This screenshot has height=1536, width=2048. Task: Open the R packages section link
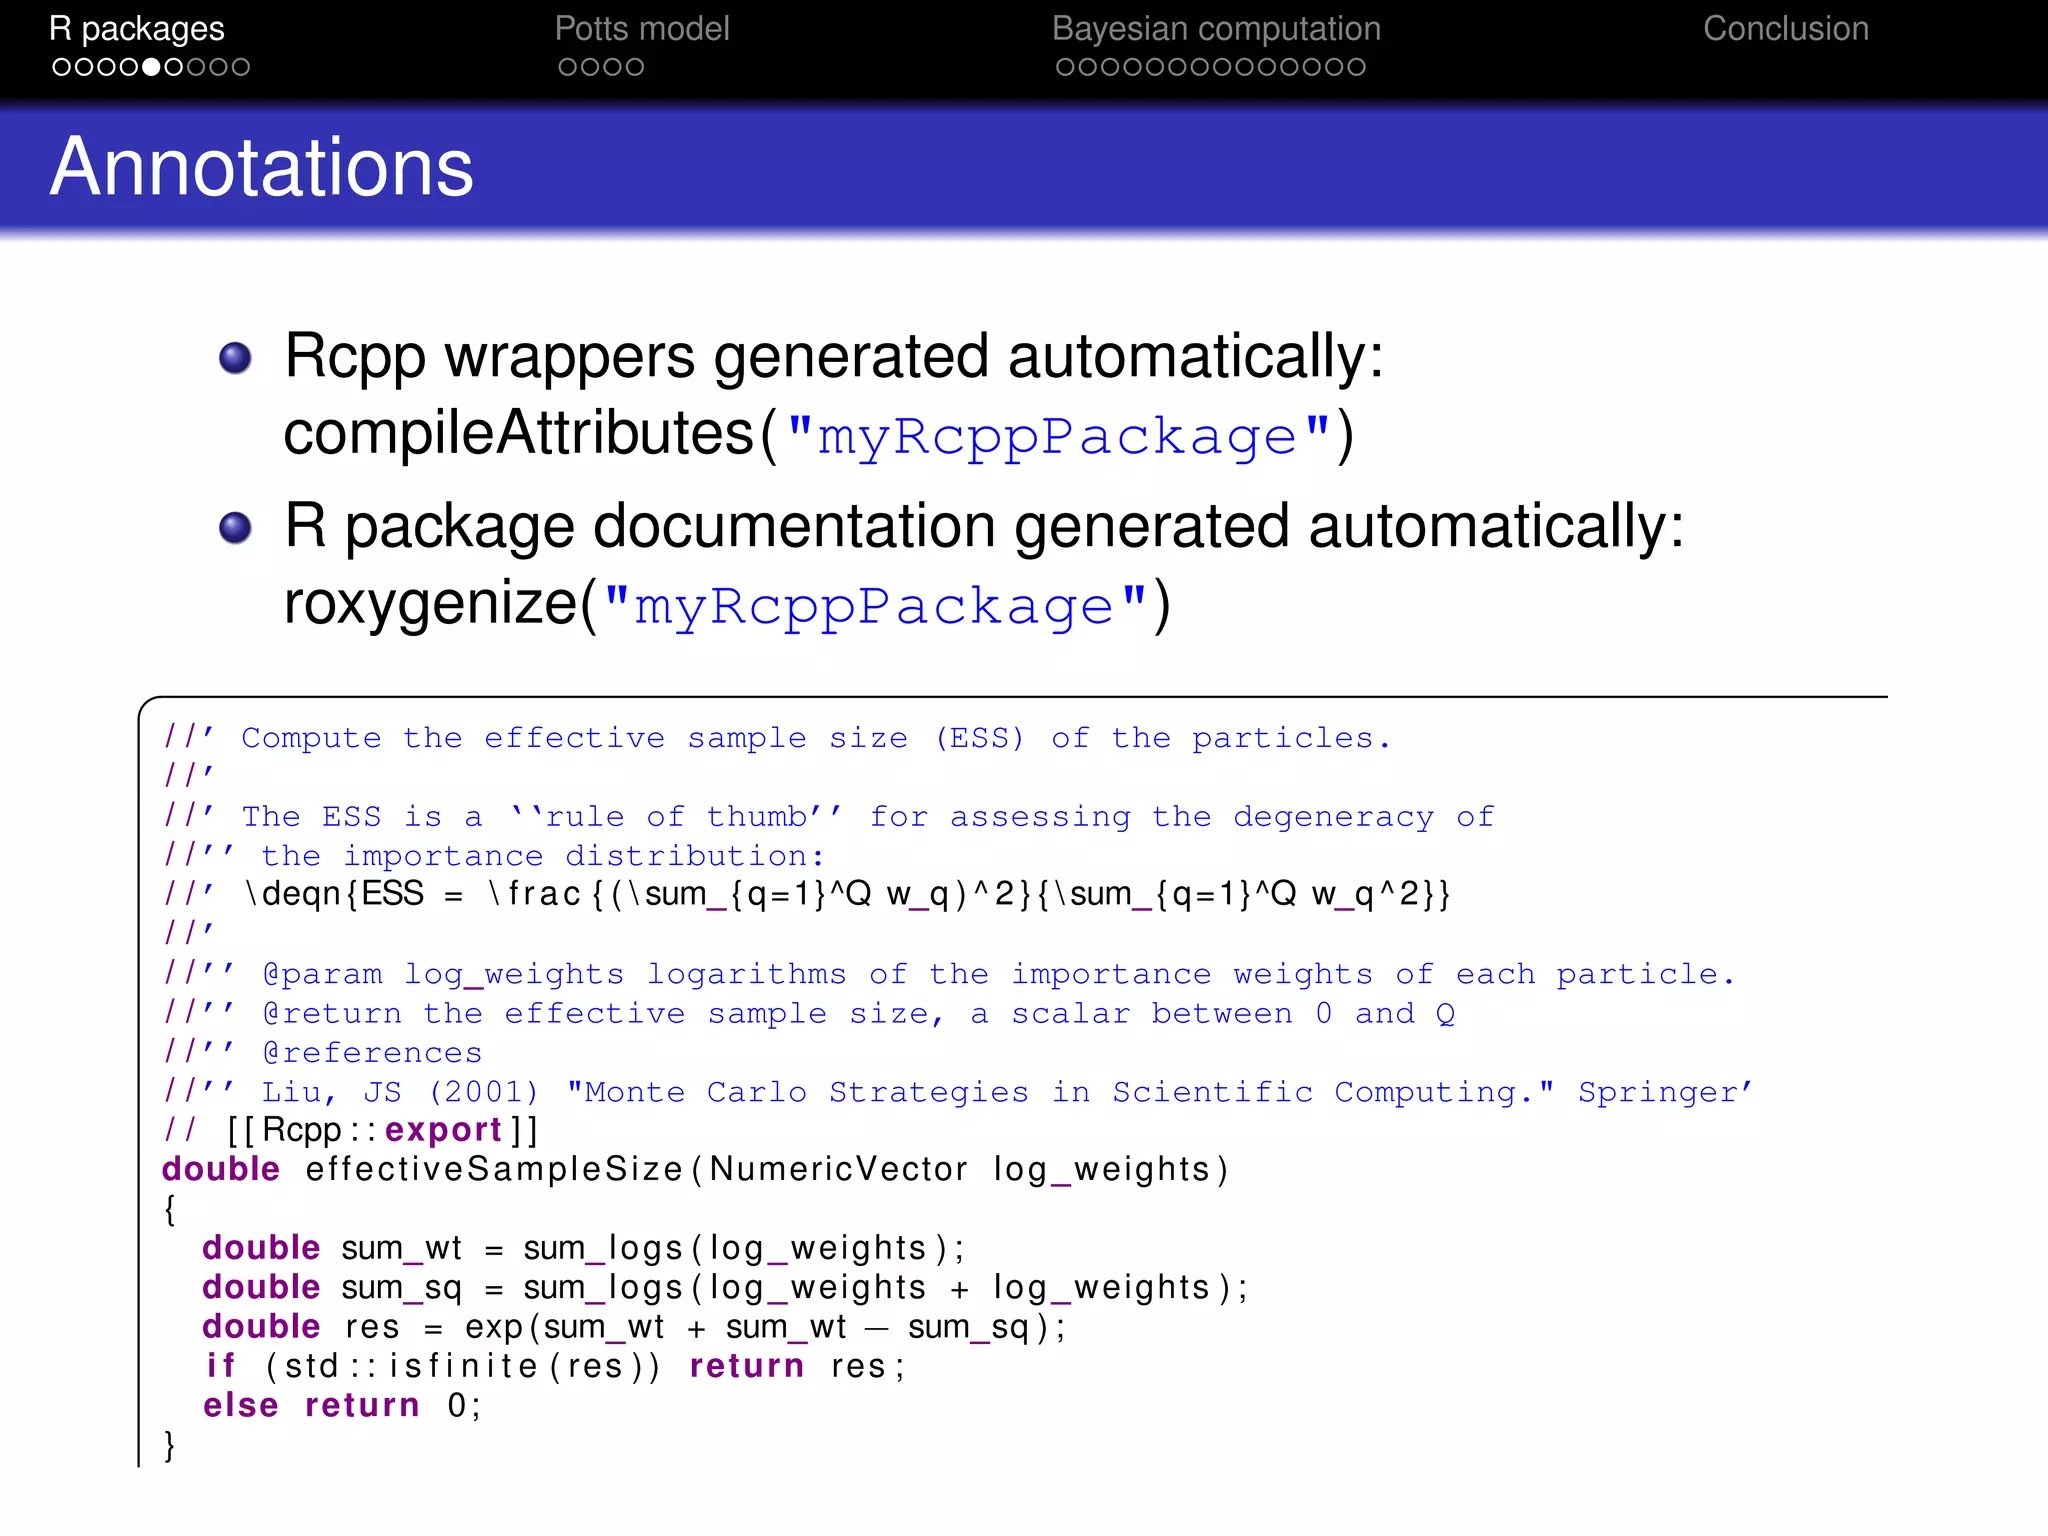point(137,29)
